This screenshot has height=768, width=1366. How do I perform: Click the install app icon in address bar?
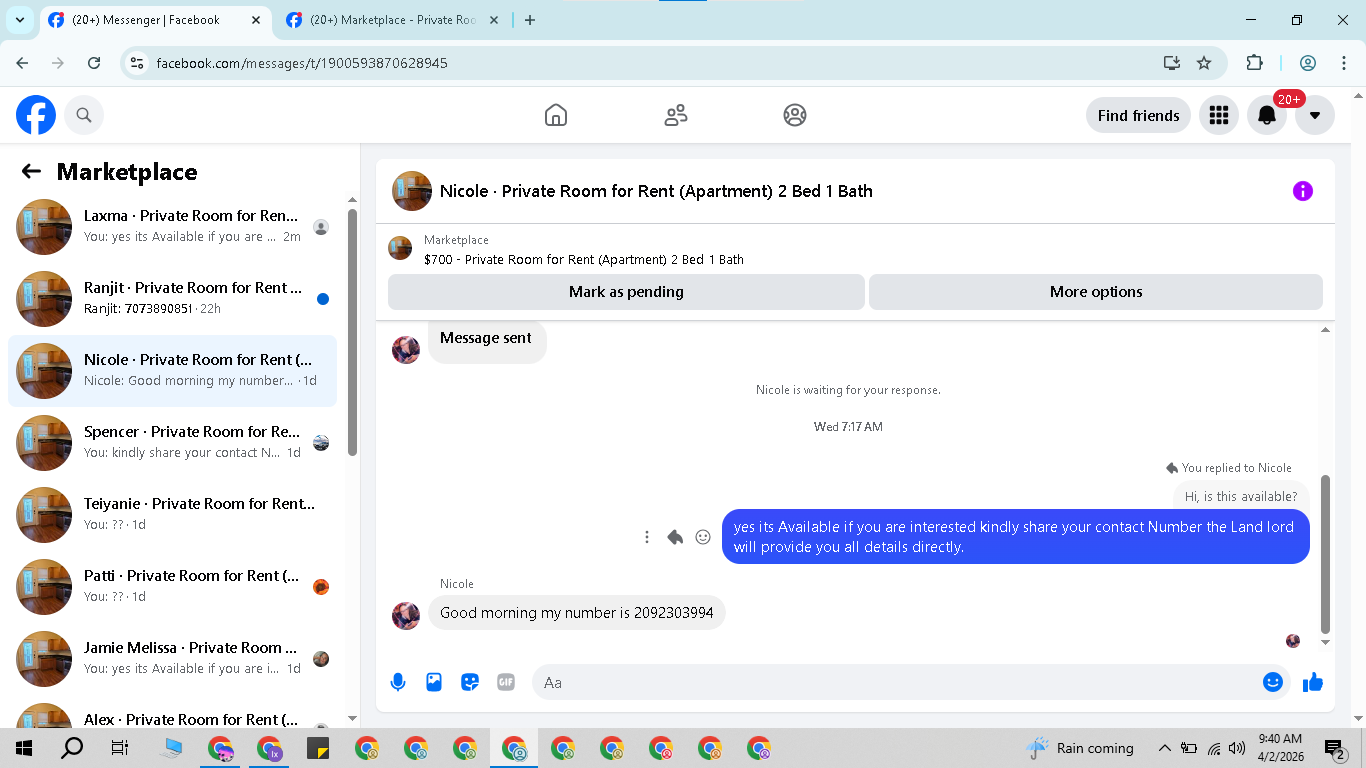1172,63
